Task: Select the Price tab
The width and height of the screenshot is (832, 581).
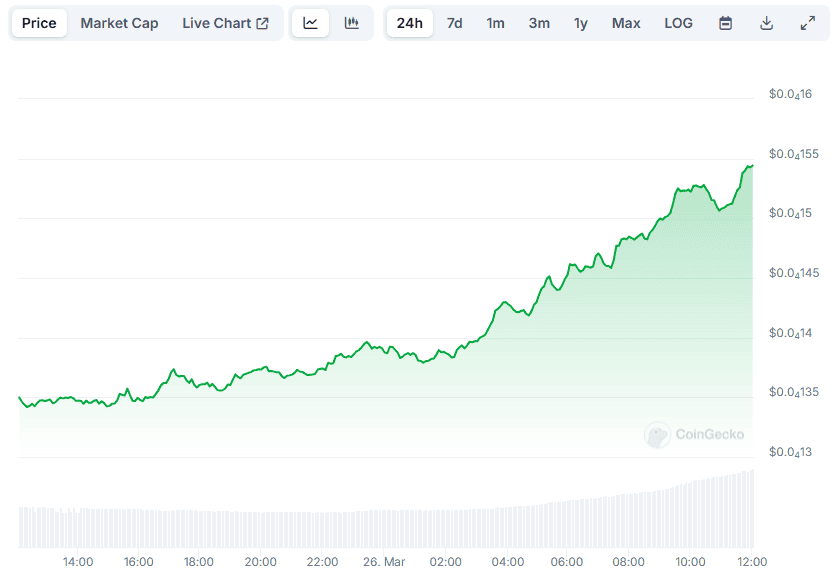Action: tap(39, 23)
